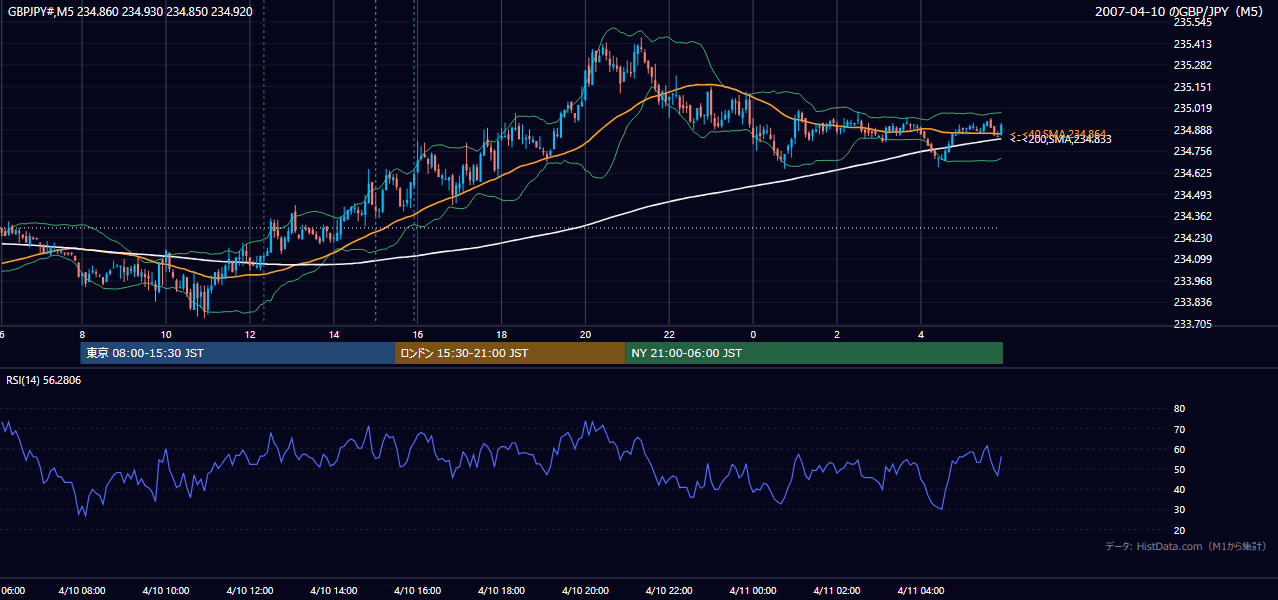Viewport: 1278px width, 600px height.
Task: Click price axis label 233.968
Action: click(x=1192, y=281)
